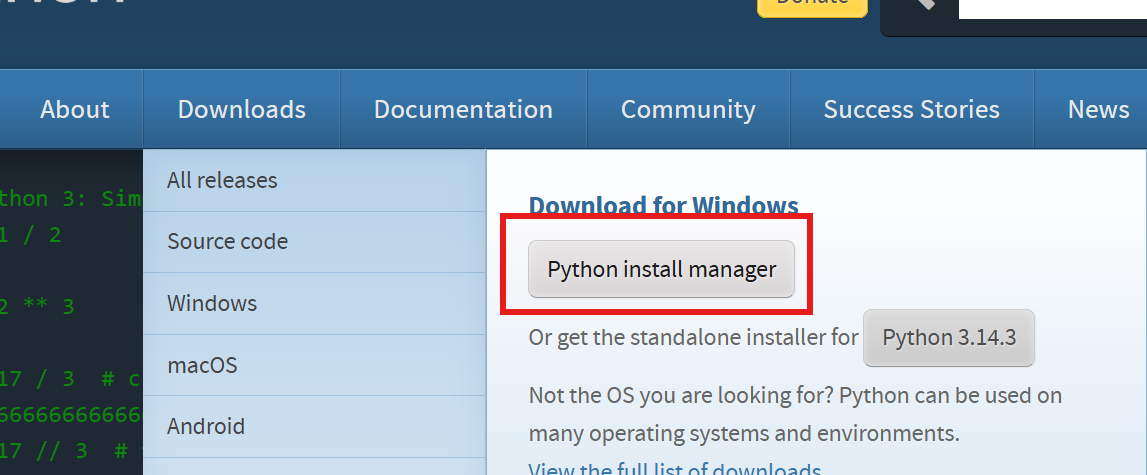The height and width of the screenshot is (475, 1147).
Task: Click the text 'Or get the standalone installer for'
Action: click(x=693, y=337)
